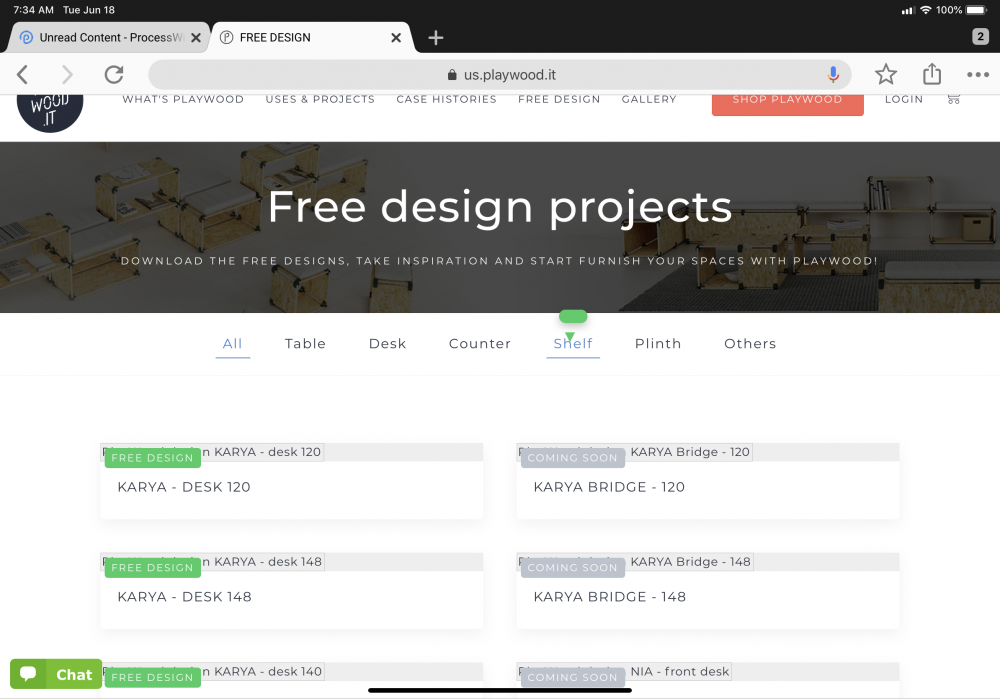Open the shopping cart icon
This screenshot has height=699, width=1000.
tap(953, 99)
